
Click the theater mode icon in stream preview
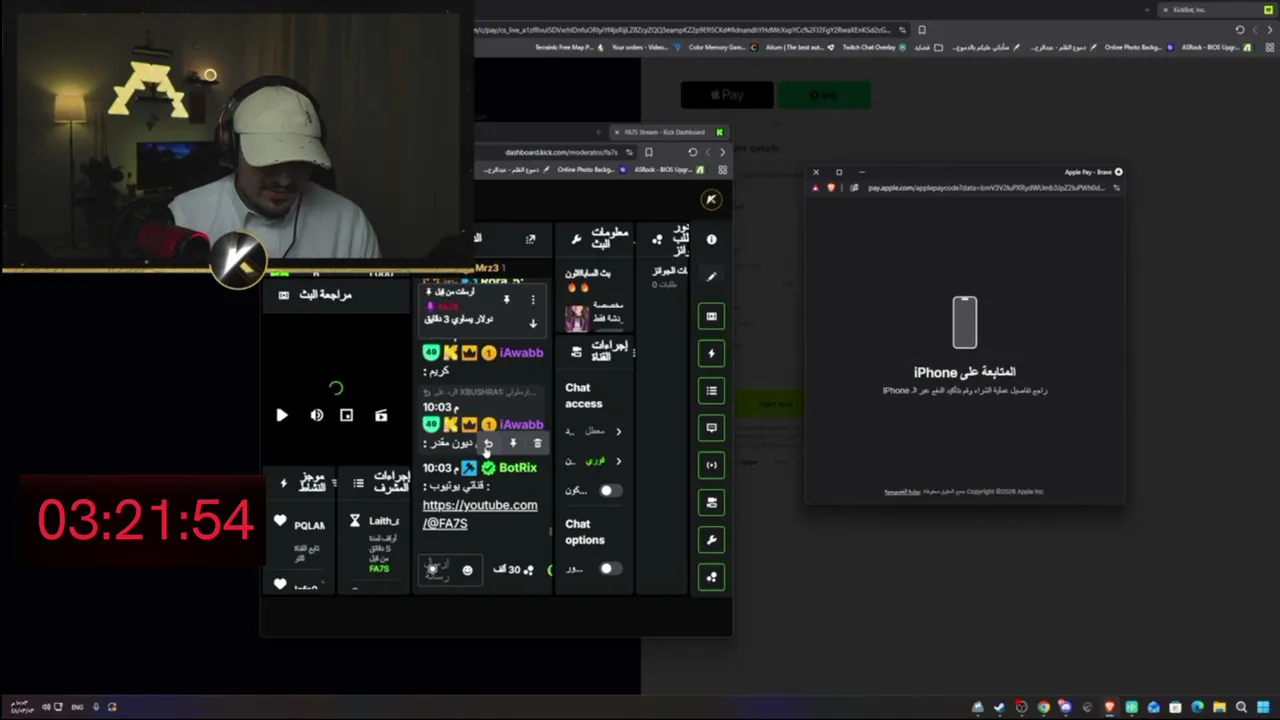coord(346,415)
